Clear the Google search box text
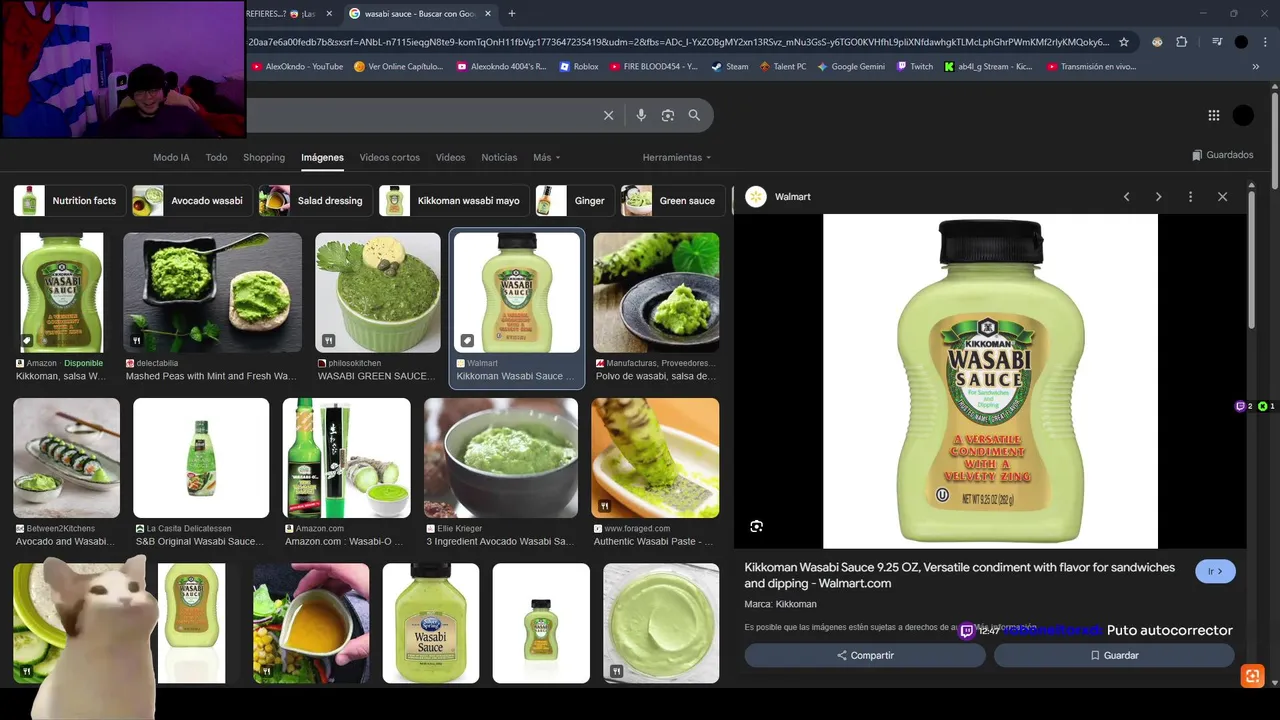 pyautogui.click(x=608, y=115)
